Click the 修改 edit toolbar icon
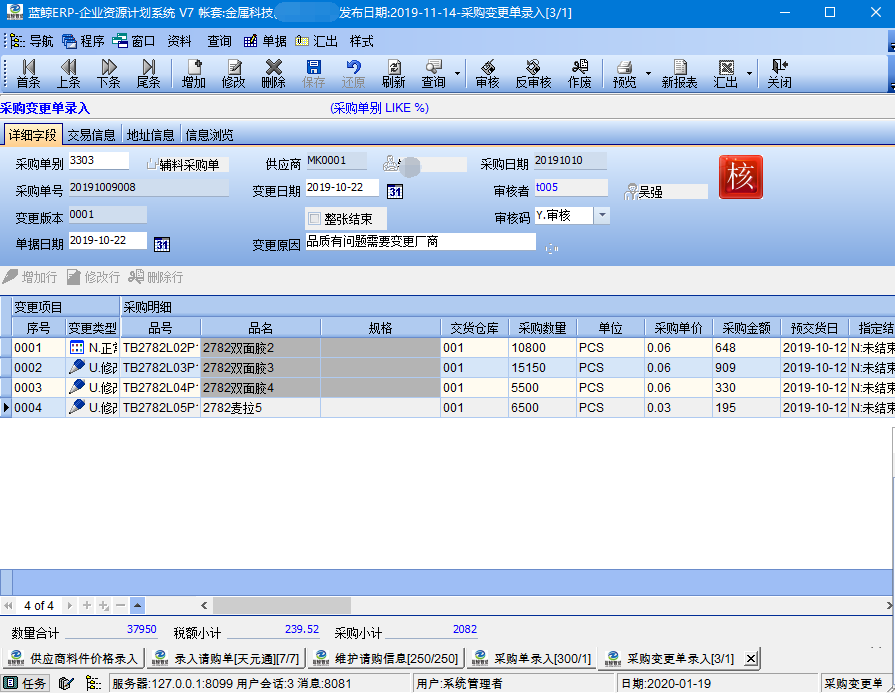 point(233,74)
